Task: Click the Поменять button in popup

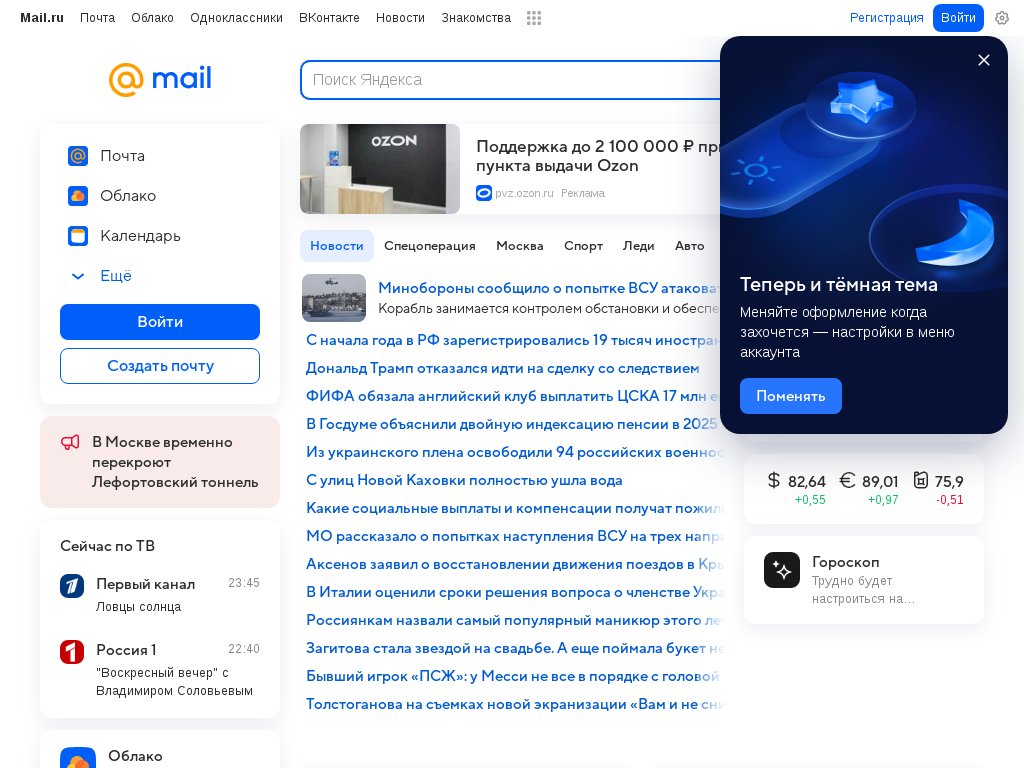Action: click(790, 396)
